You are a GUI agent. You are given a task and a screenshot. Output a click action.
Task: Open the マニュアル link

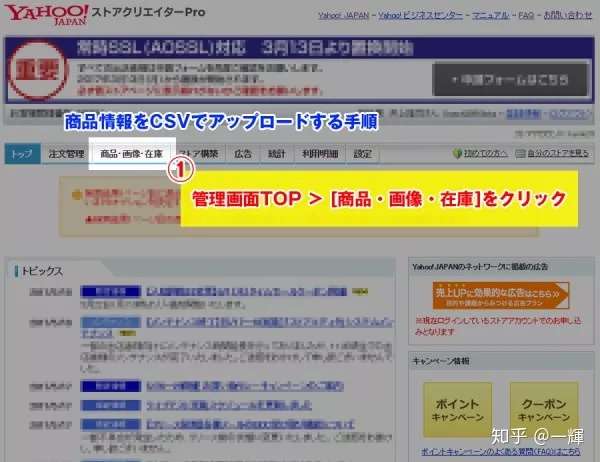490,15
